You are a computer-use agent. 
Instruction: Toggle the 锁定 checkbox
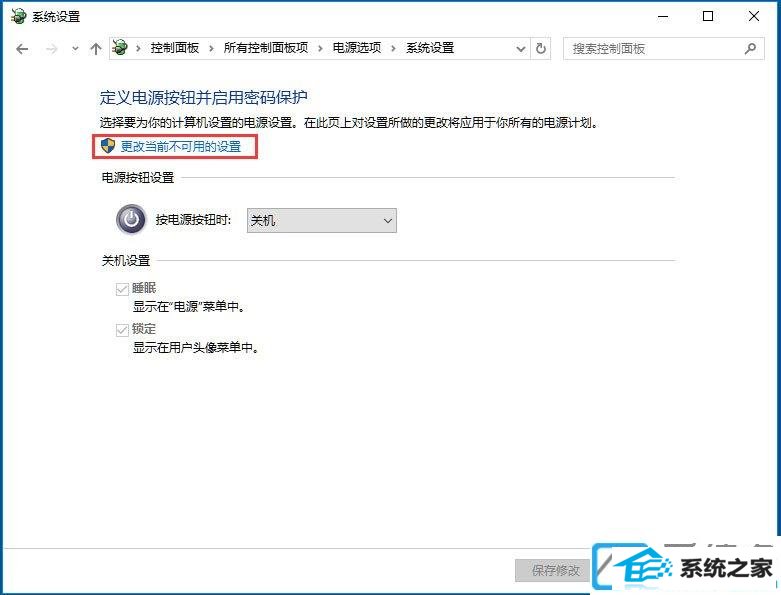[122, 330]
